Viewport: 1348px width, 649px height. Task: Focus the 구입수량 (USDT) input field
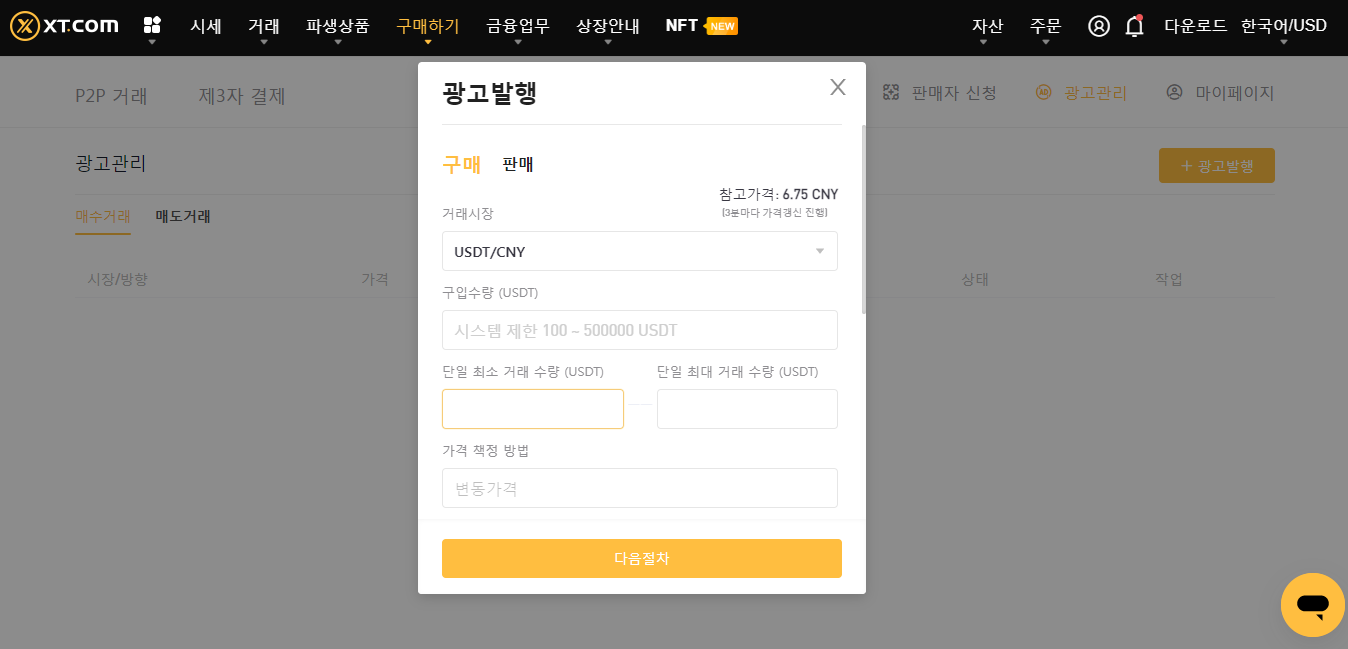[640, 330]
